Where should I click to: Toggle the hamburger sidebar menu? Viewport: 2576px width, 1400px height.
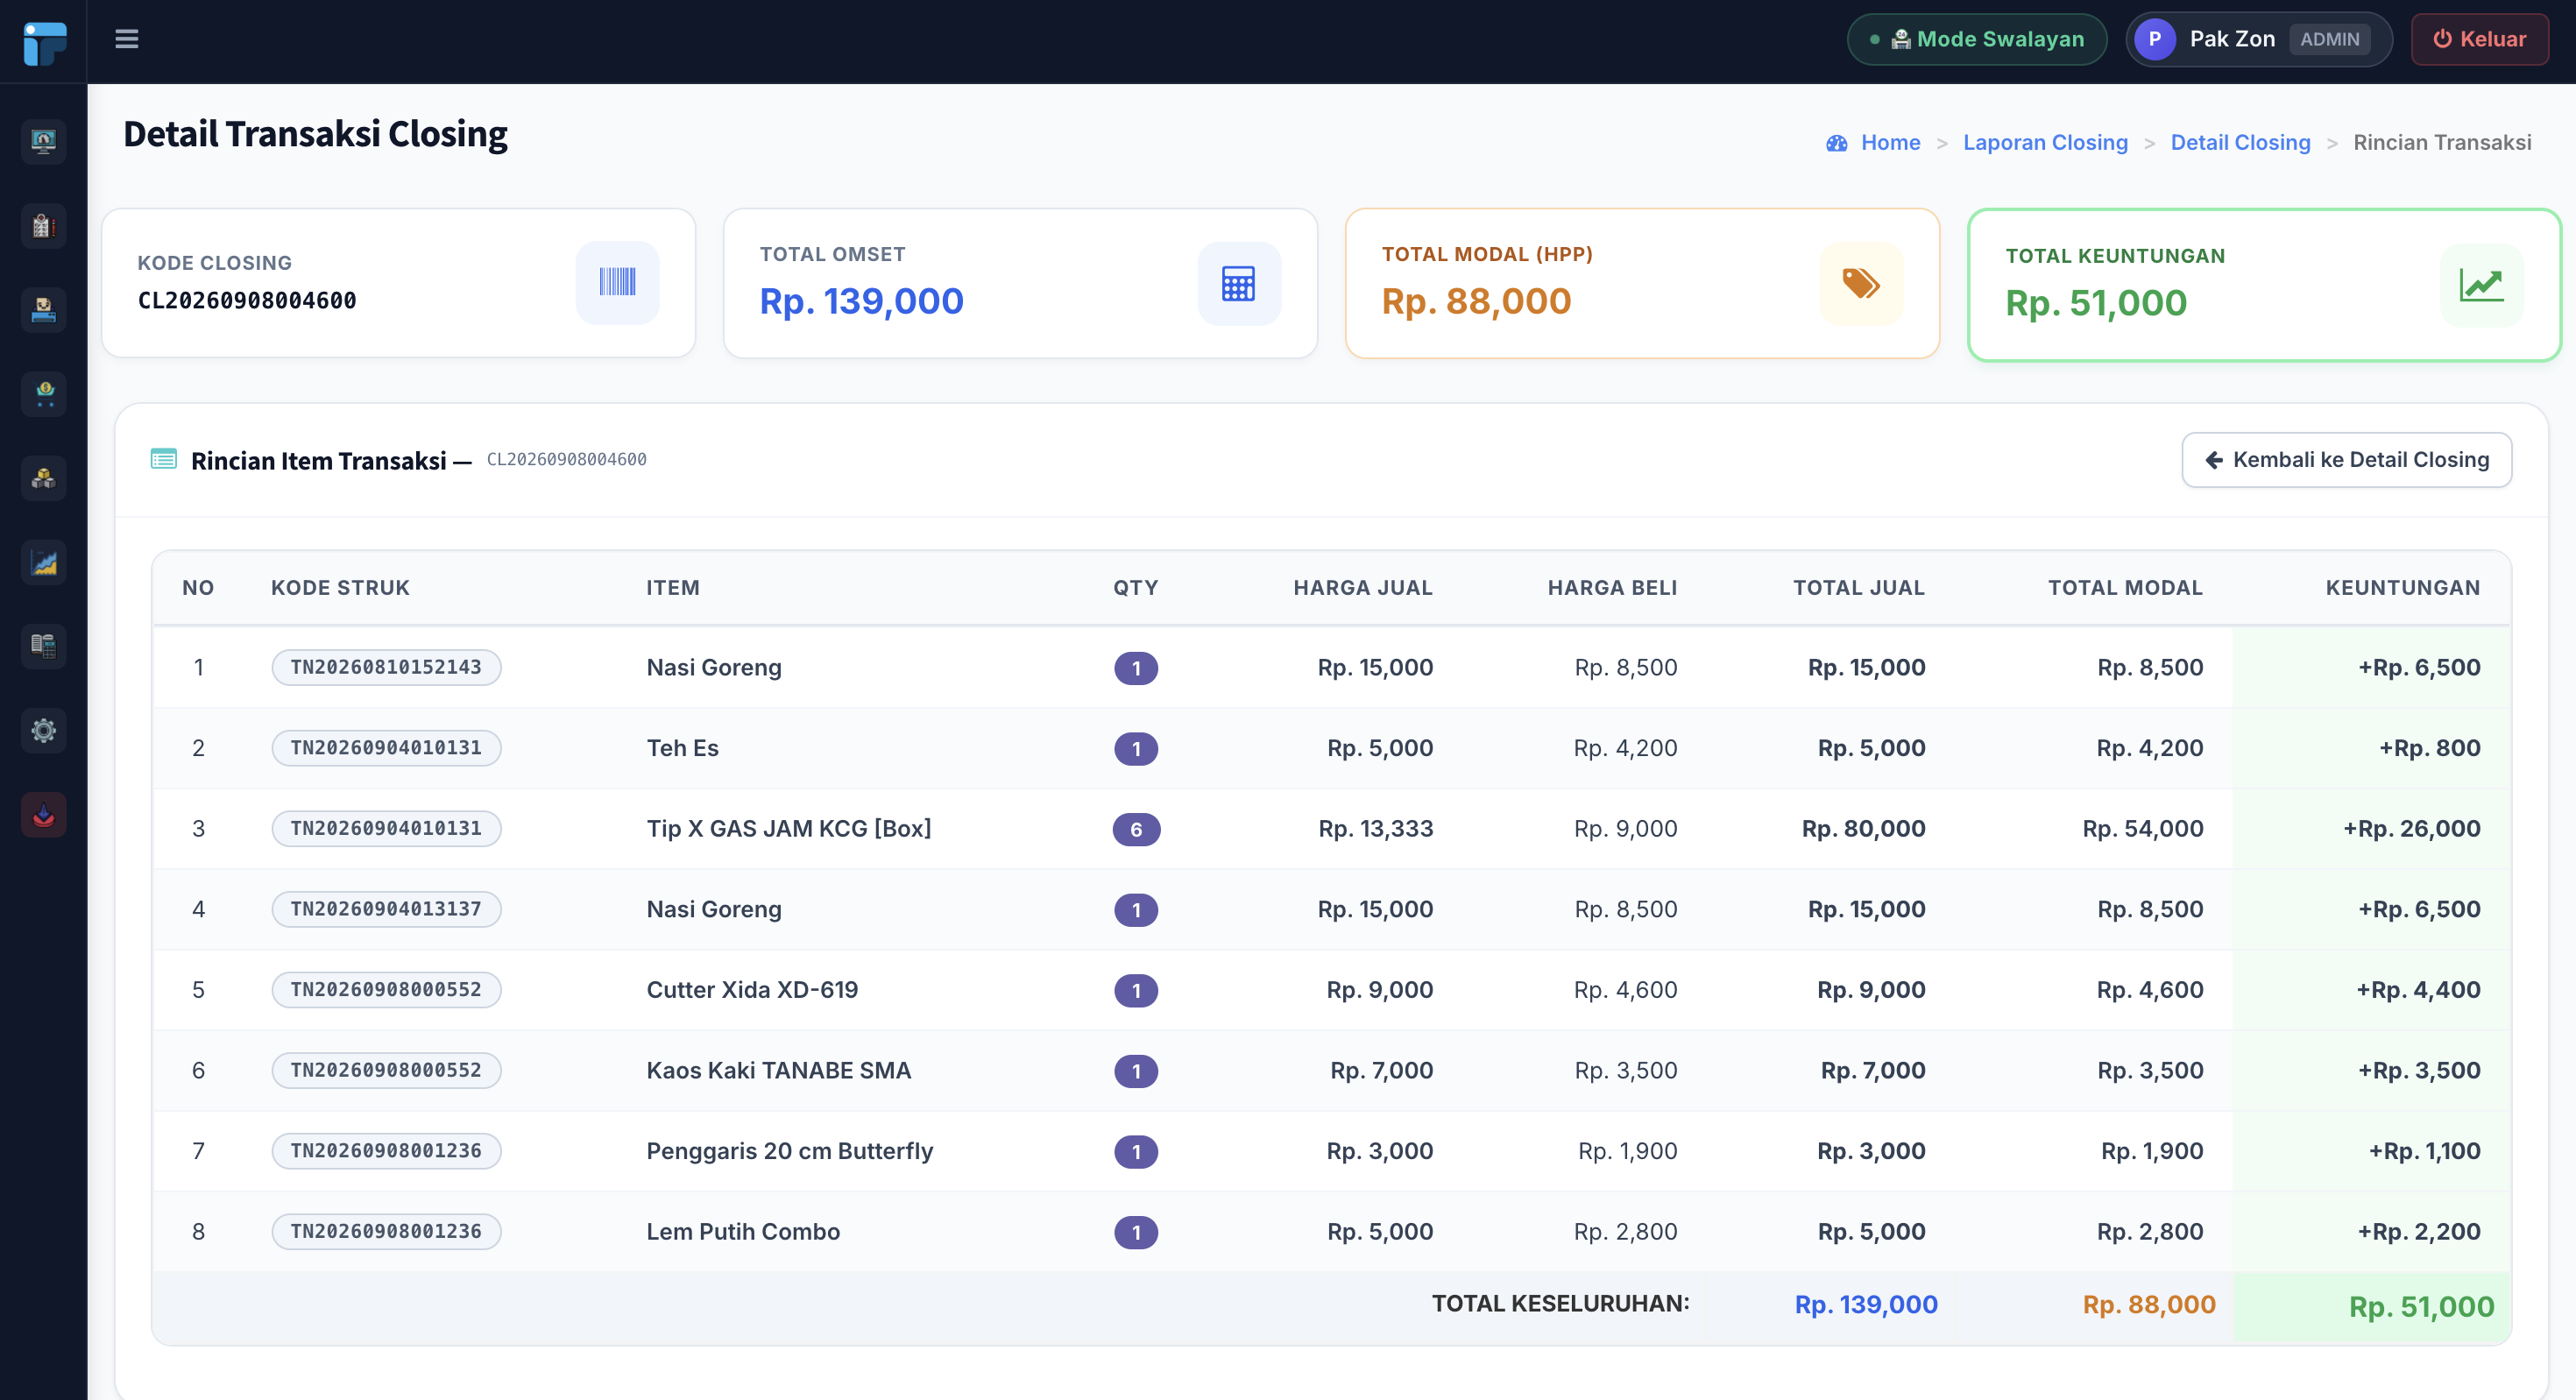126,39
